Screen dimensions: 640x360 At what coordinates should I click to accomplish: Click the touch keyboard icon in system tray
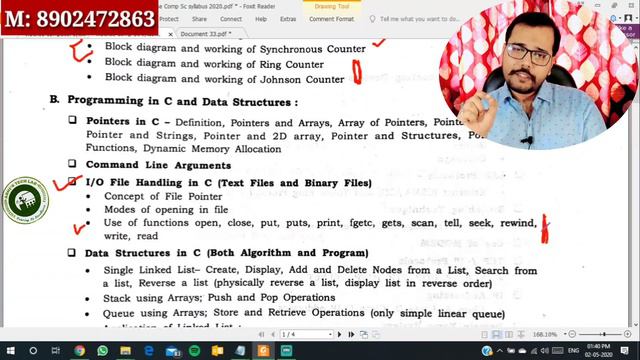click(x=557, y=351)
